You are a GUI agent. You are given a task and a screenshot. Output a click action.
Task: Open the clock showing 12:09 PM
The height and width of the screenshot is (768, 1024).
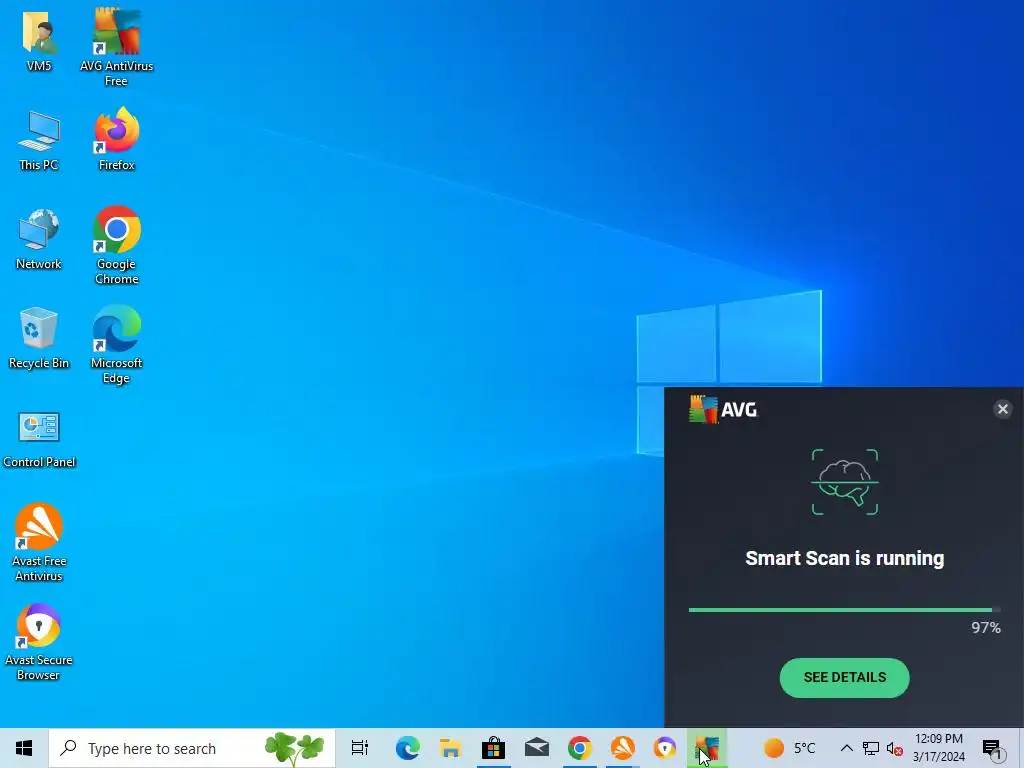(938, 748)
